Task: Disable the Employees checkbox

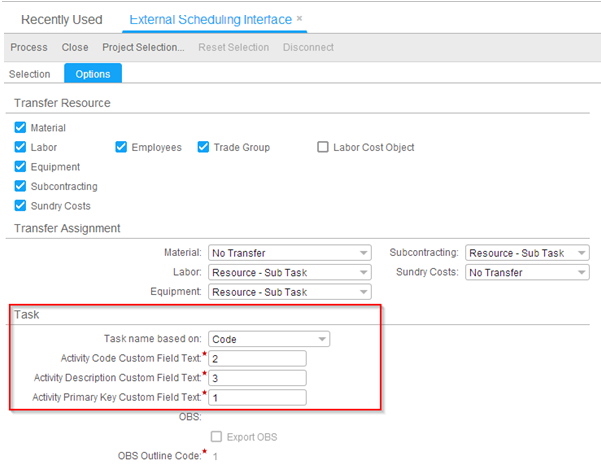Action: click(122, 148)
